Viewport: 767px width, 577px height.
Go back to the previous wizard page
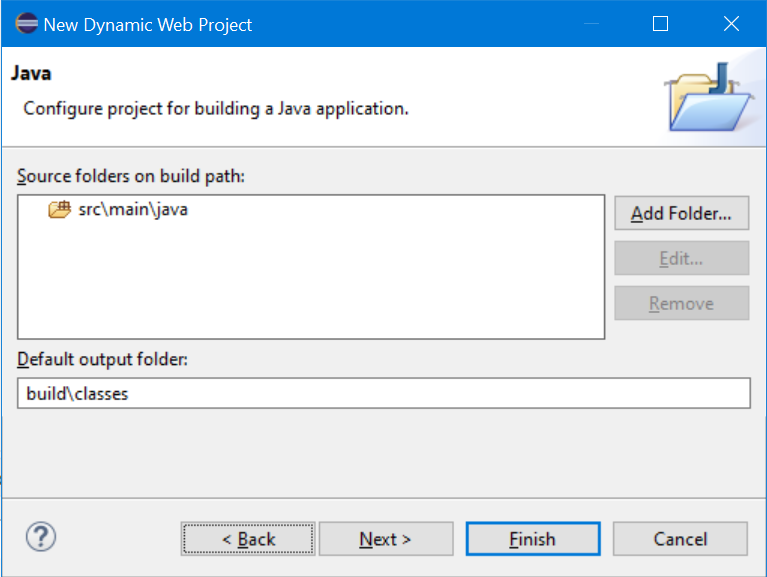pyautogui.click(x=248, y=539)
